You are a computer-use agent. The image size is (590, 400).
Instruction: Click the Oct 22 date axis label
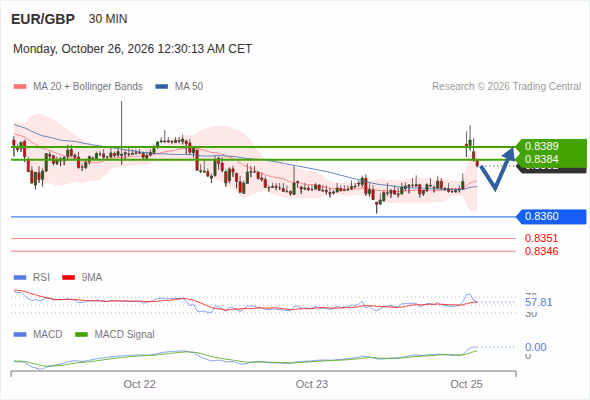[140, 384]
